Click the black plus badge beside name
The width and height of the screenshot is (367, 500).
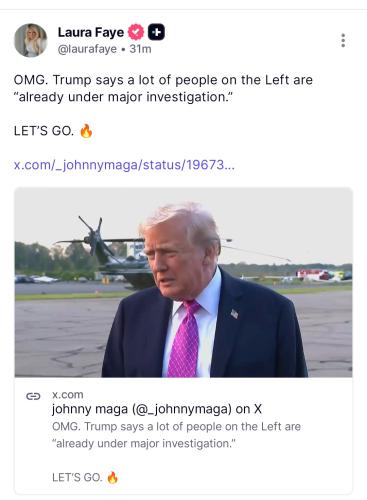click(x=156, y=32)
